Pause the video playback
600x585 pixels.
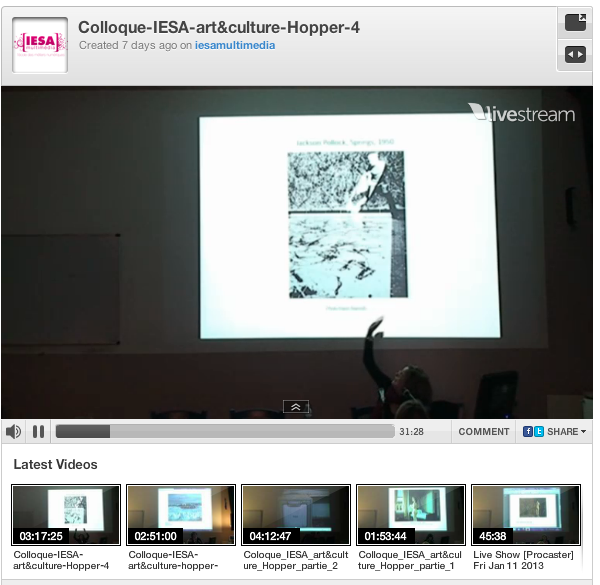click(x=39, y=432)
